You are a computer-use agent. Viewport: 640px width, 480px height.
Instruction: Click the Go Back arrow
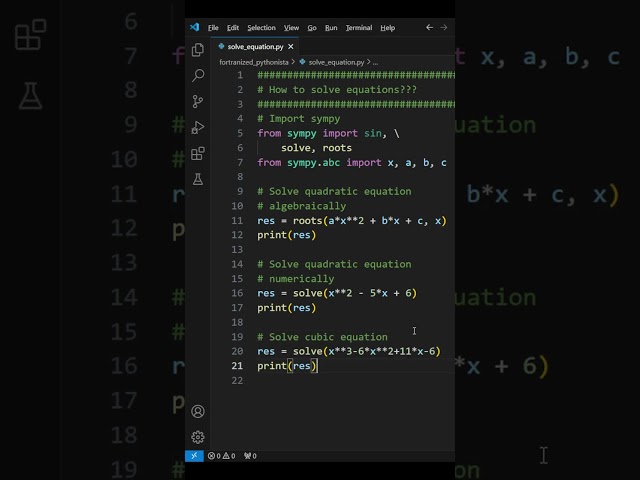tap(429, 27)
